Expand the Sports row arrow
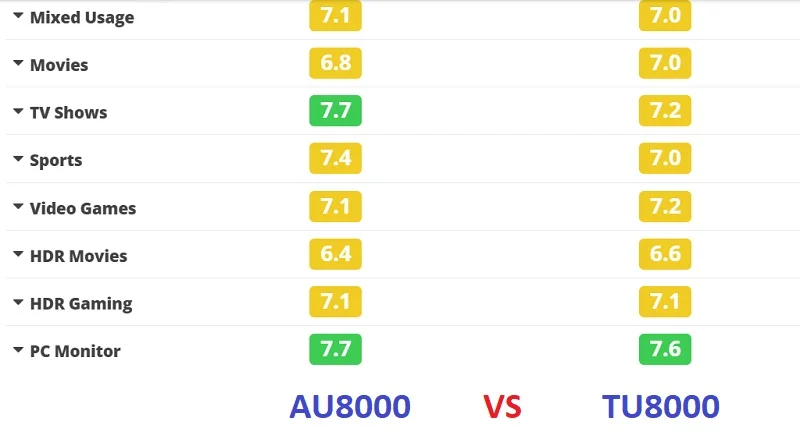 pos(18,159)
